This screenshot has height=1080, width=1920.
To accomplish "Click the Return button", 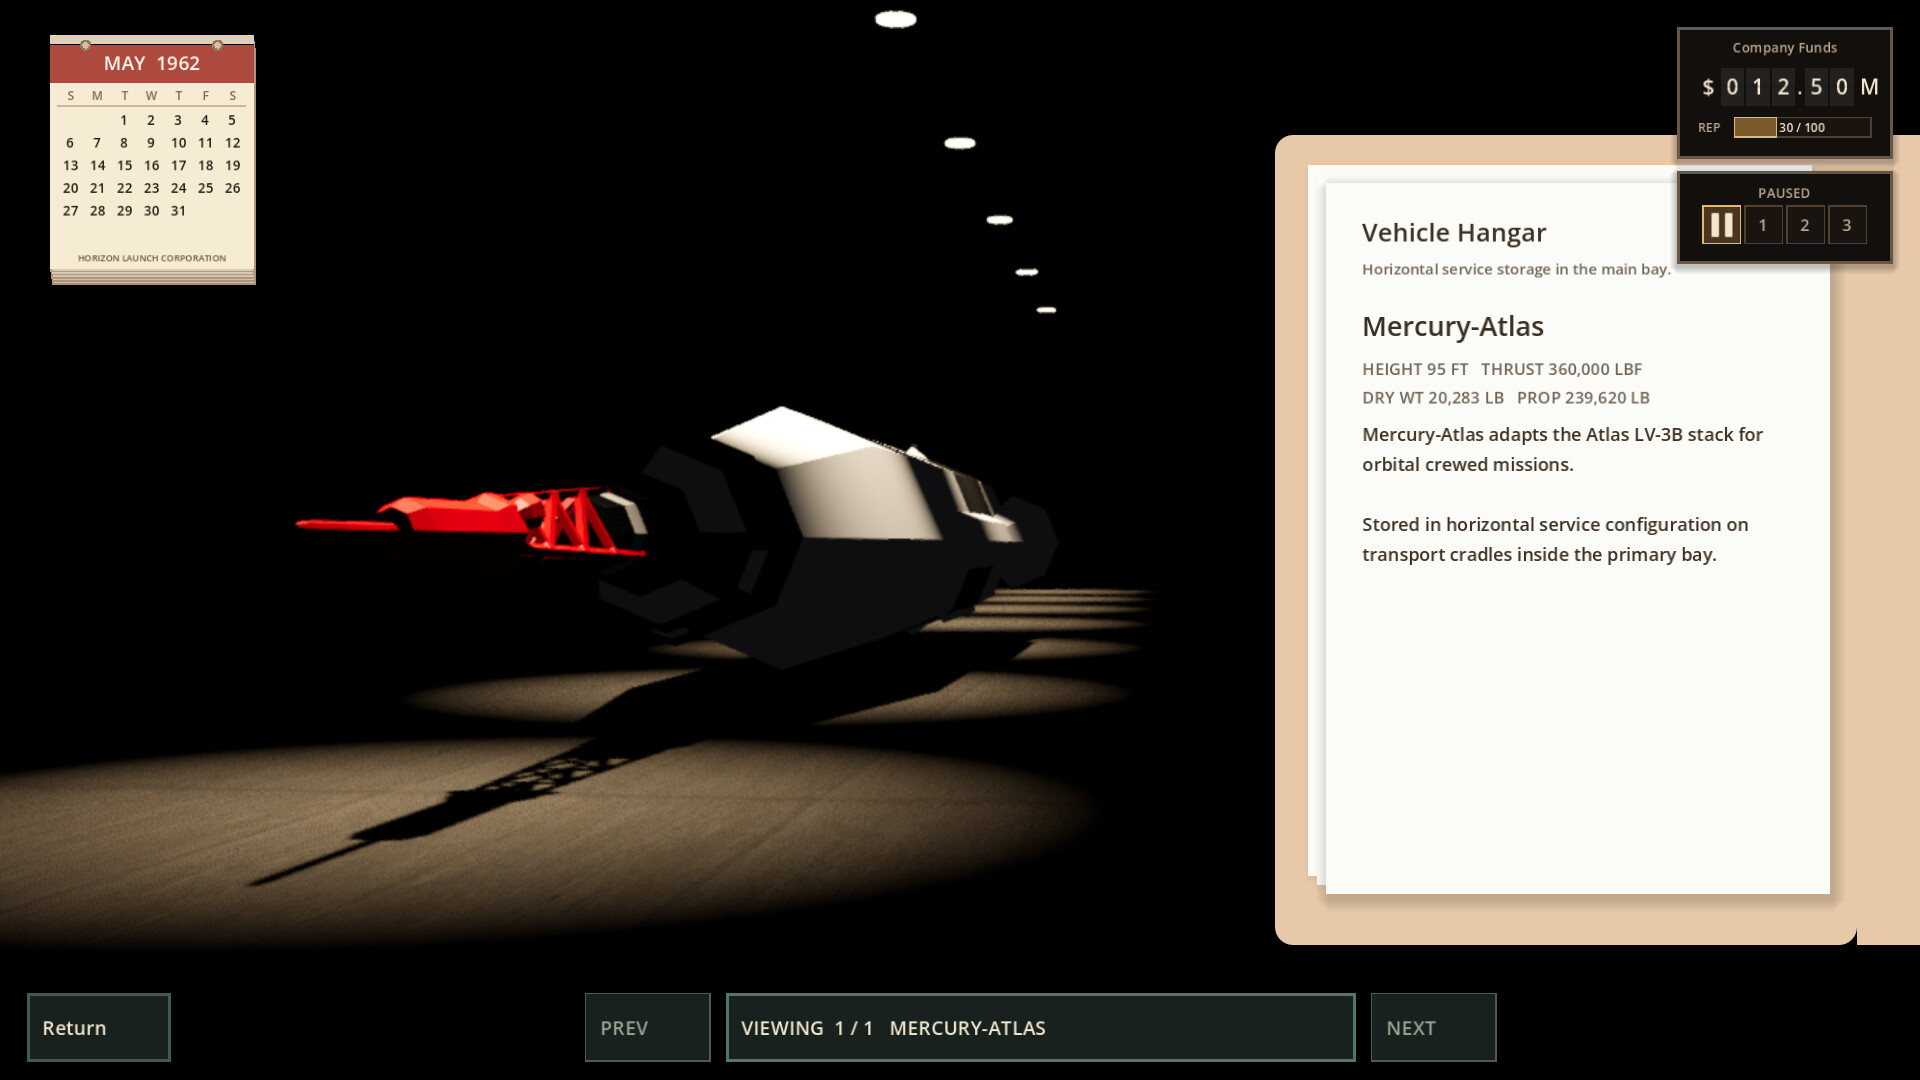I will [x=99, y=1027].
